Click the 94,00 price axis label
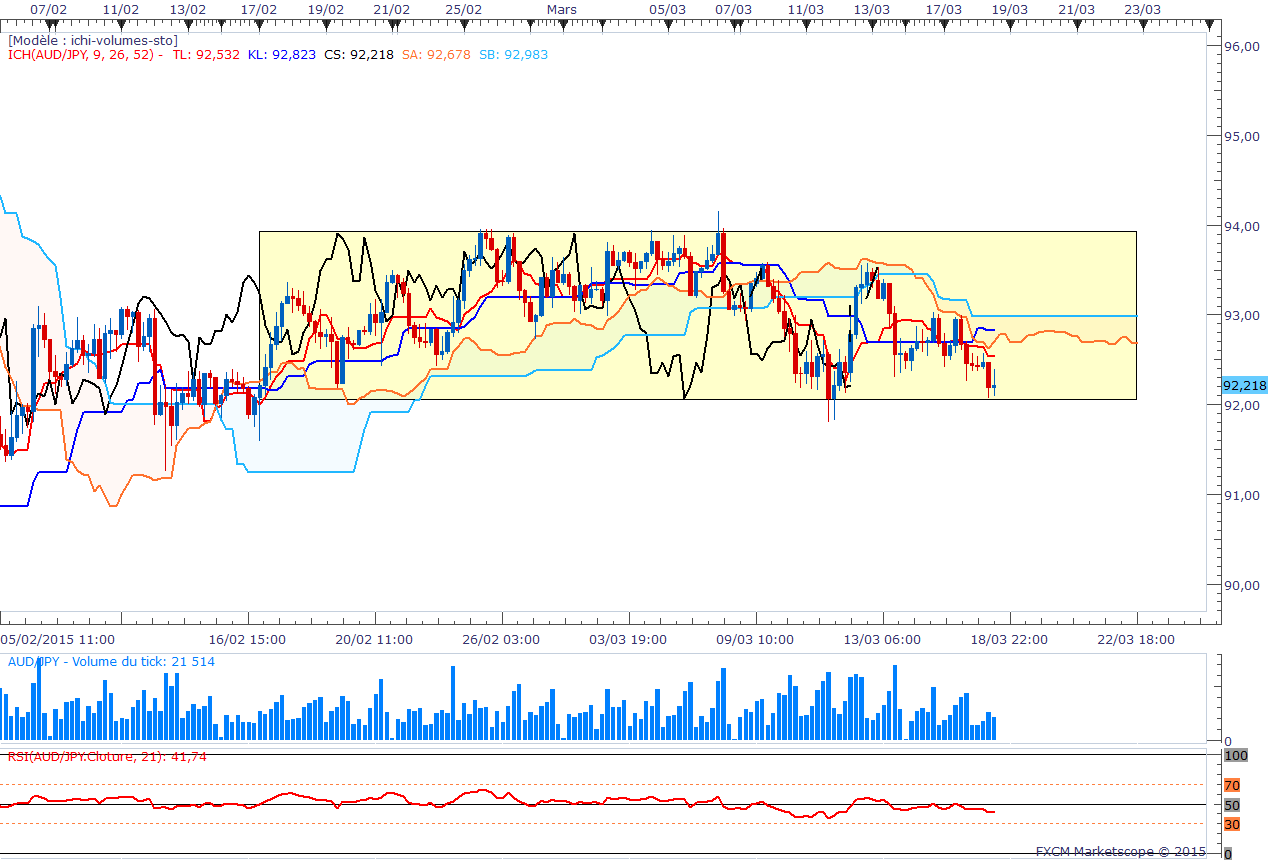This screenshot has width=1279, height=860. 1242,226
